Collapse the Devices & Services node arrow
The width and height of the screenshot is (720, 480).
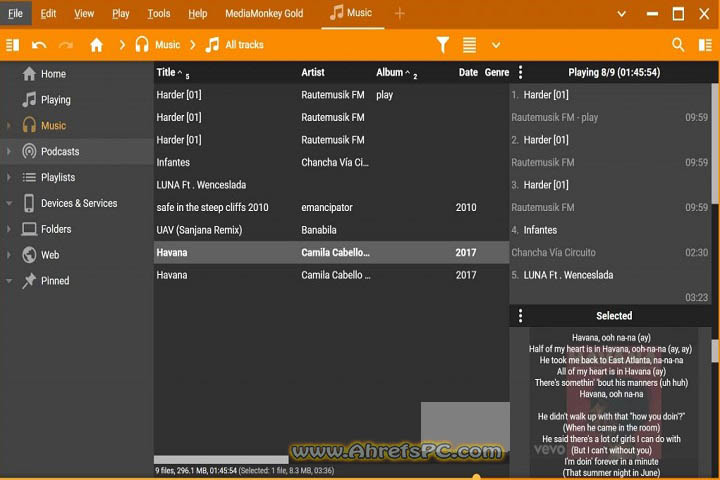(8, 203)
